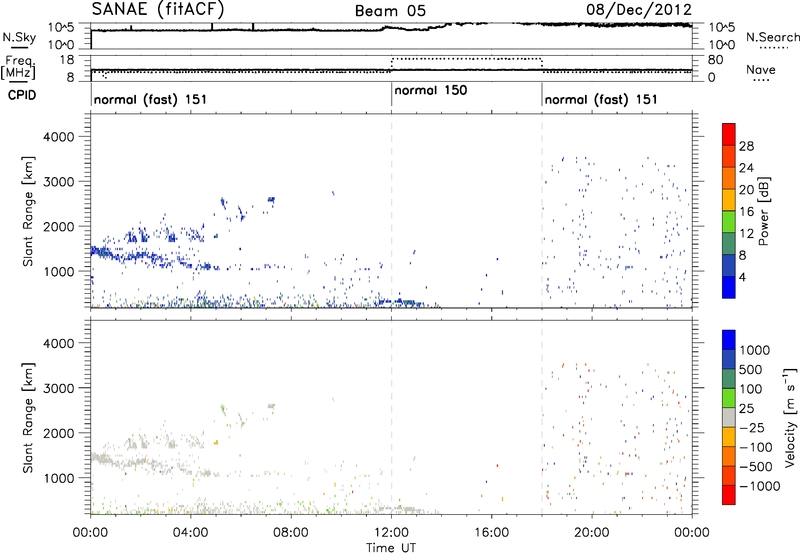Image resolution: width=800 pixels, height=554 pixels.
Task: Click the Time UT axis title
Action: (391, 548)
